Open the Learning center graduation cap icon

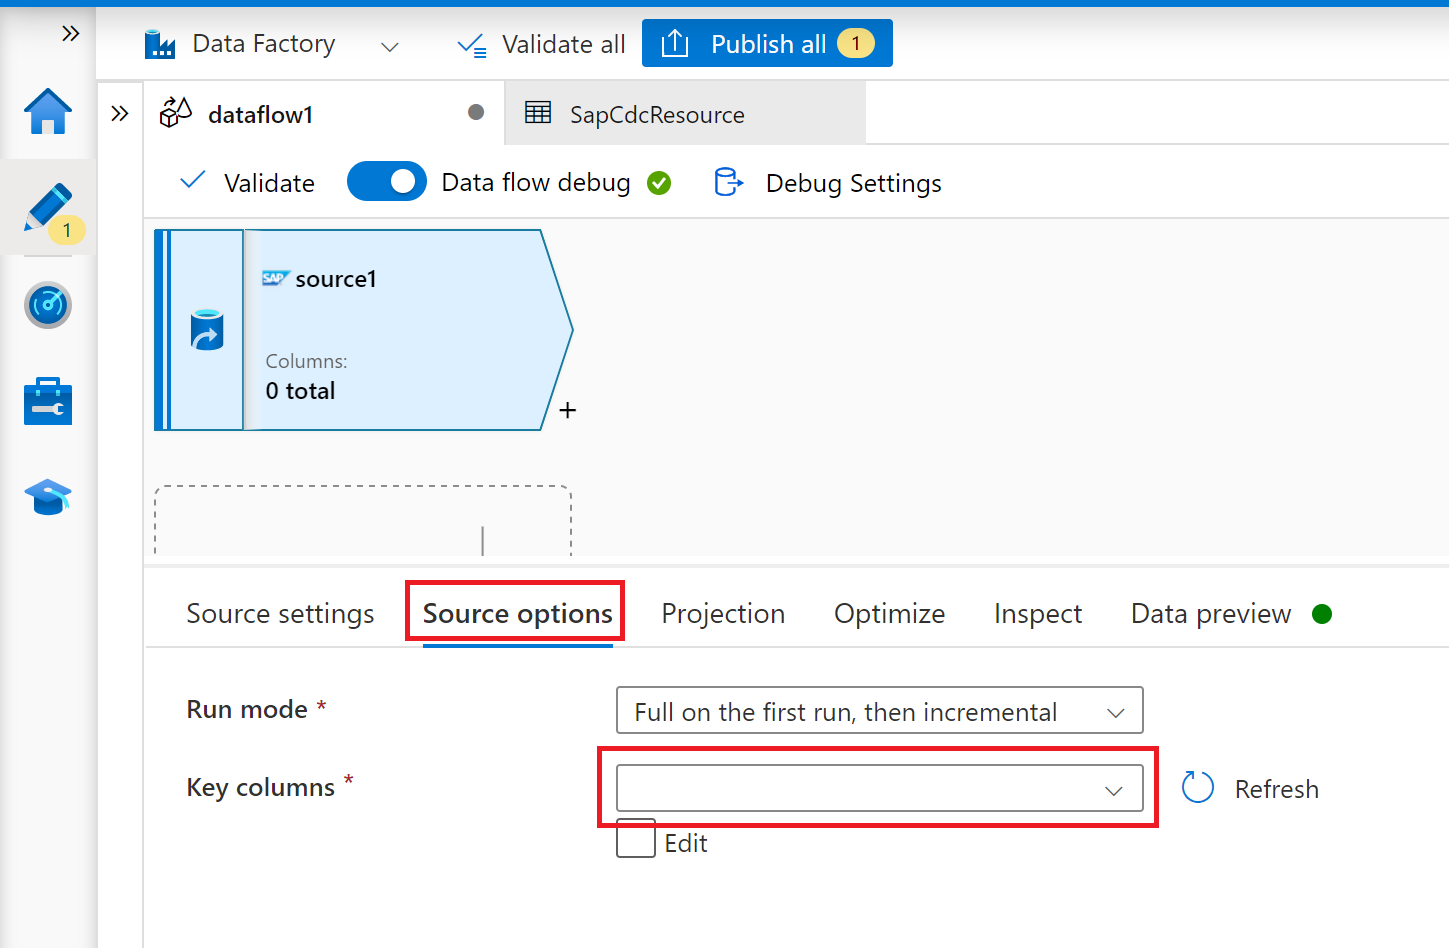47,497
